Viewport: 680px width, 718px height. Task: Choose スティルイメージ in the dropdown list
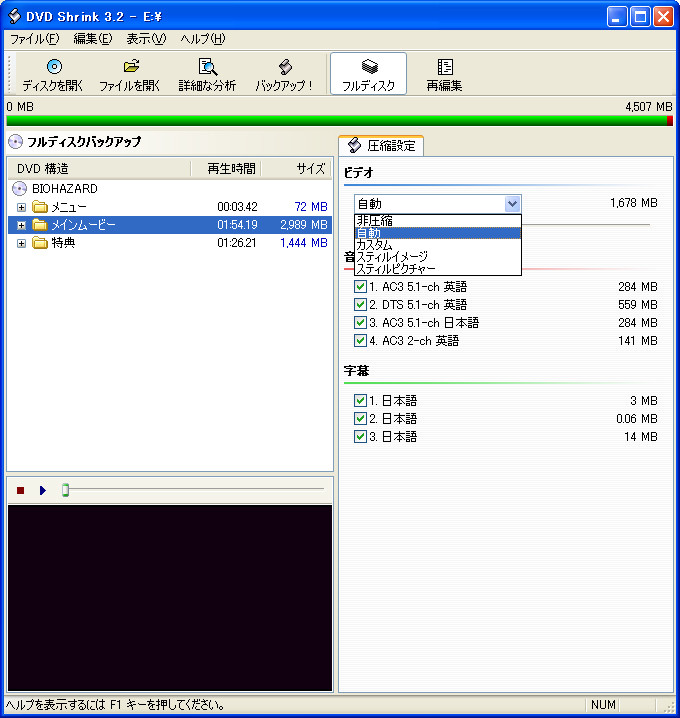point(438,256)
